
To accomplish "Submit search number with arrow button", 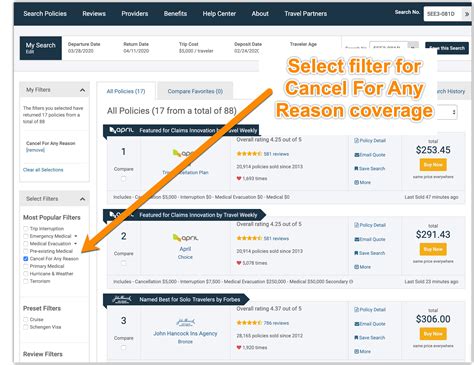I will 467,14.
